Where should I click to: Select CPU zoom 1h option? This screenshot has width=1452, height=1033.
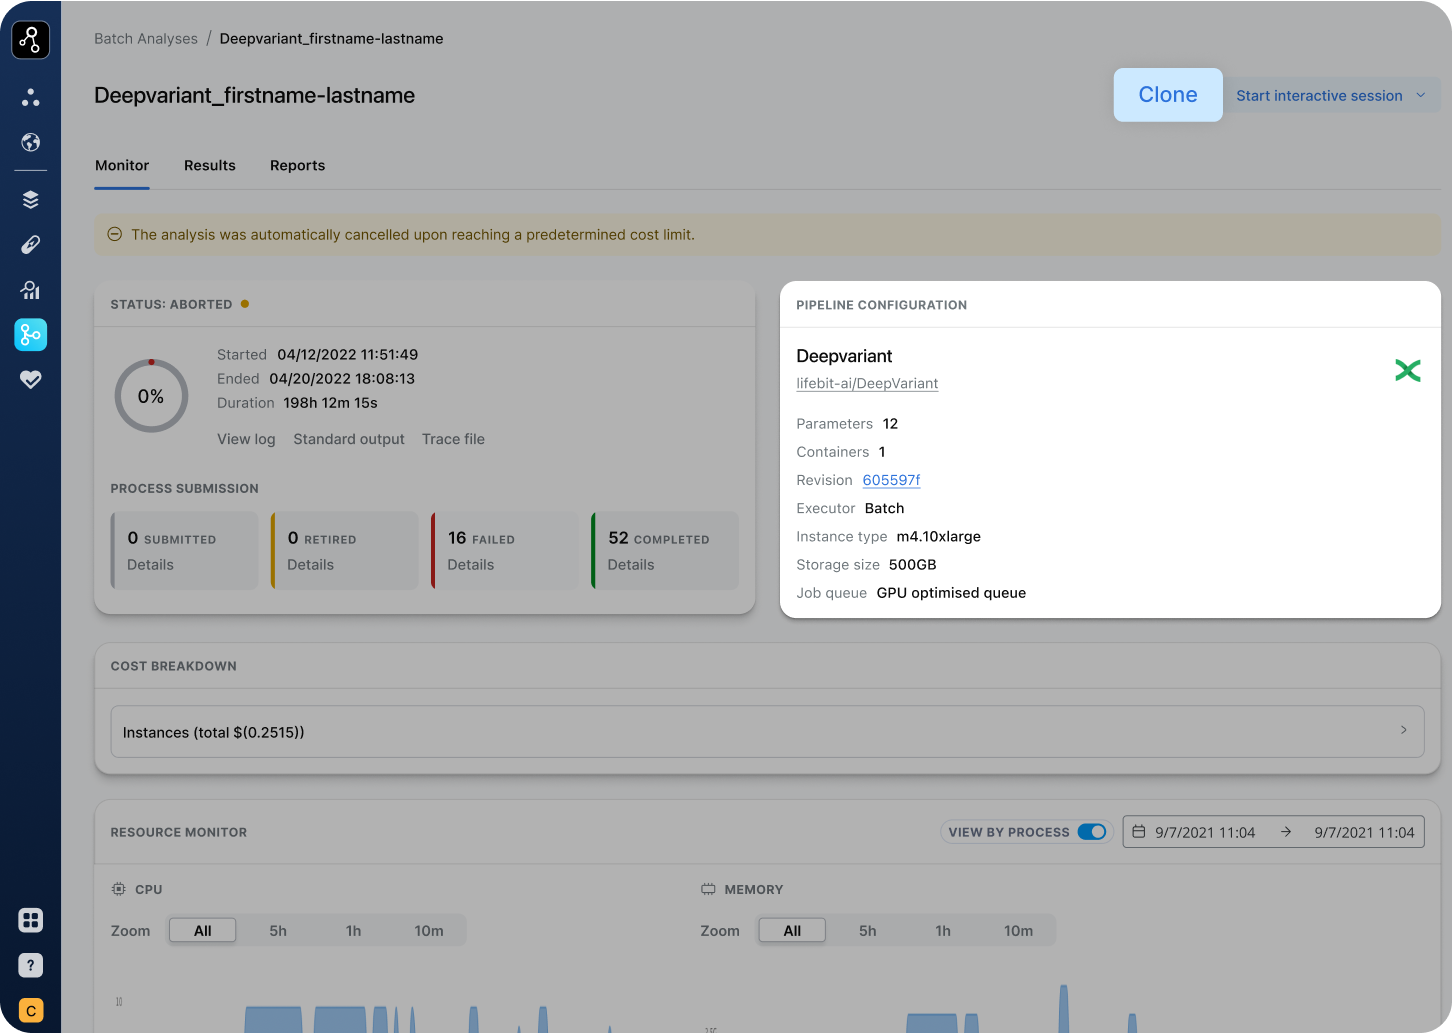pos(353,930)
